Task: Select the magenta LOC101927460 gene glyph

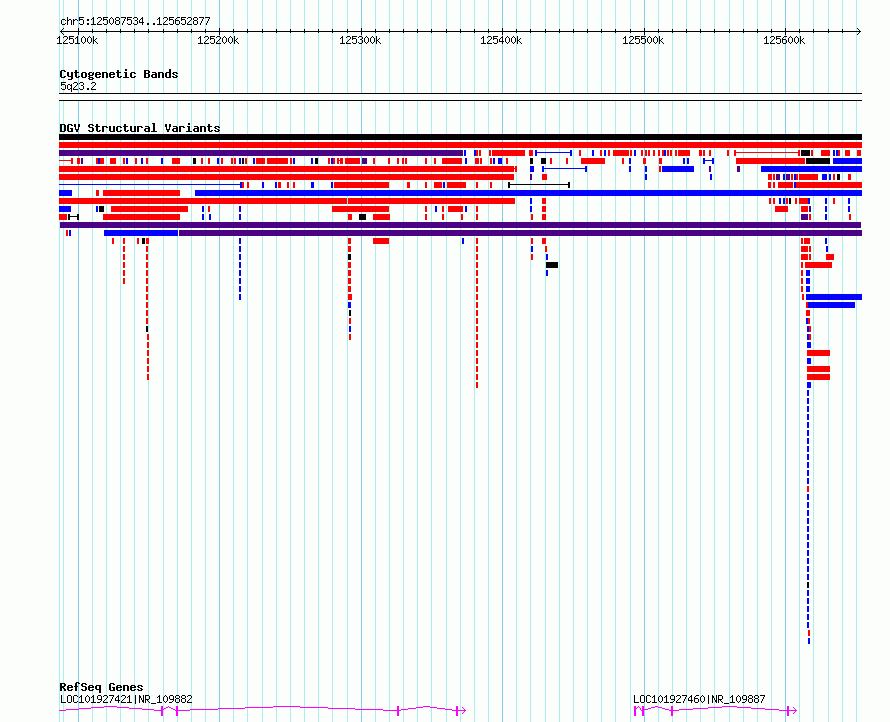Action: (715, 710)
